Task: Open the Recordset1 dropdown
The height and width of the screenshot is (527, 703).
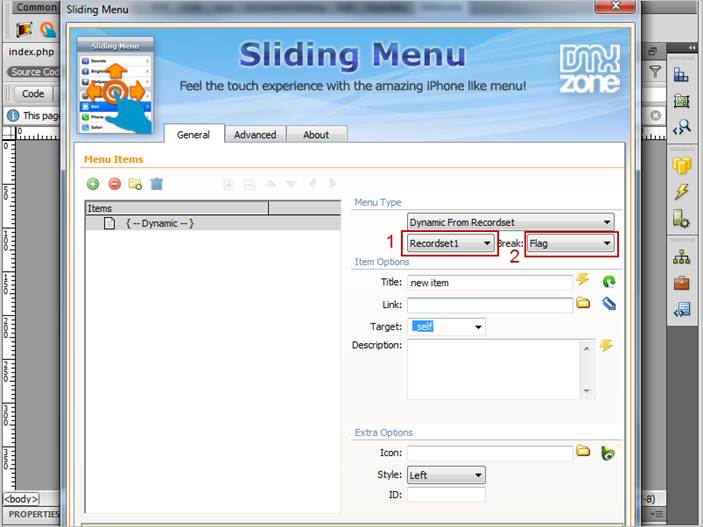Action: (x=450, y=244)
